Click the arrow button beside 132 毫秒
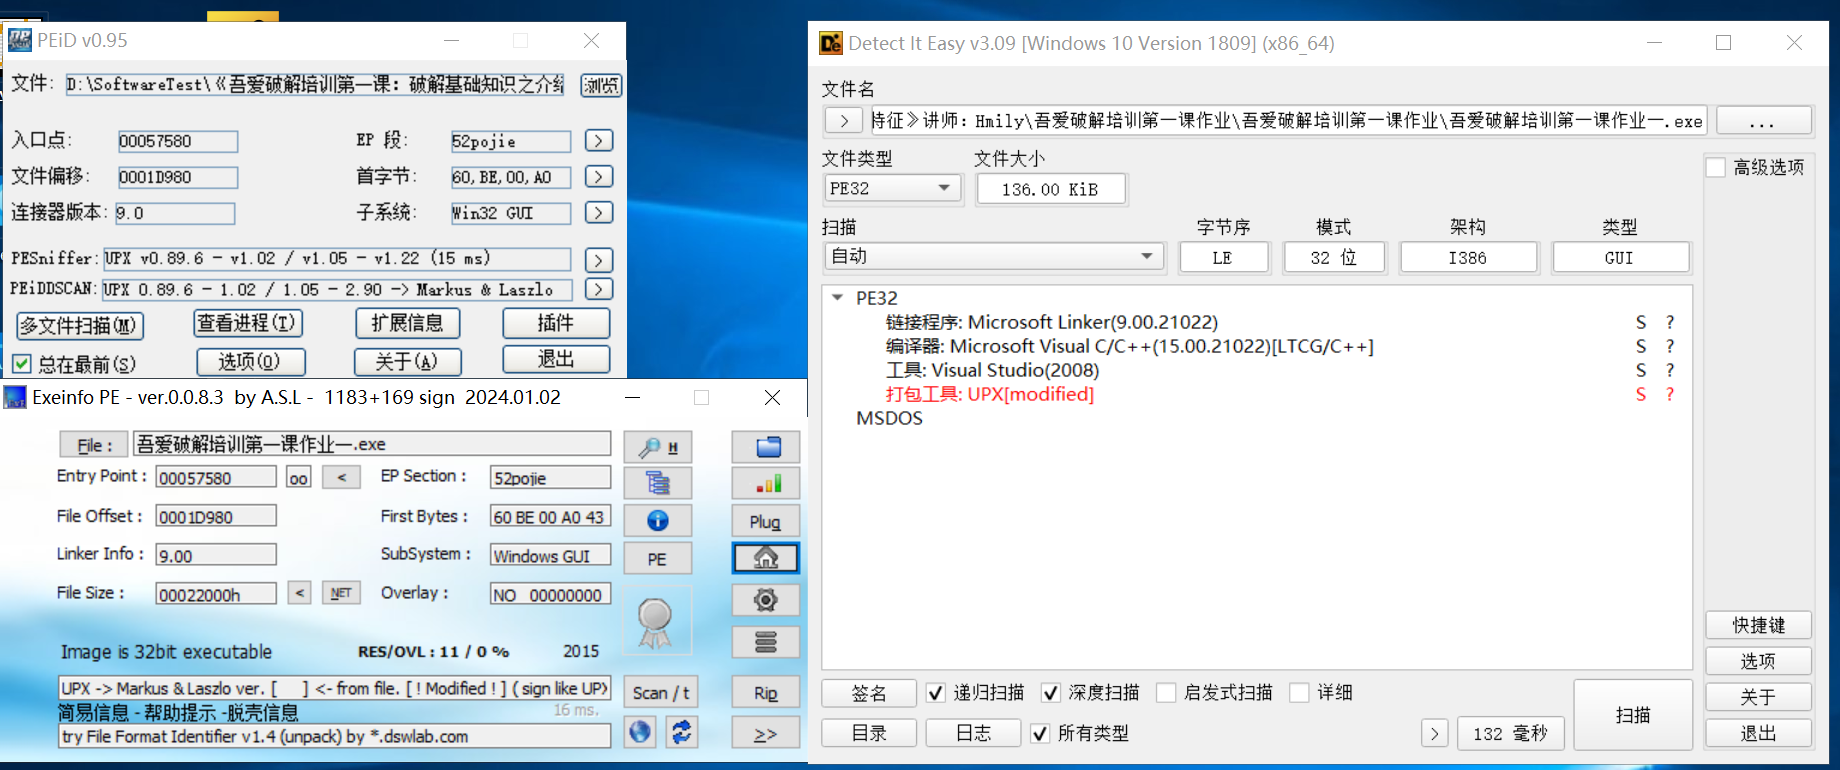 click(1434, 733)
